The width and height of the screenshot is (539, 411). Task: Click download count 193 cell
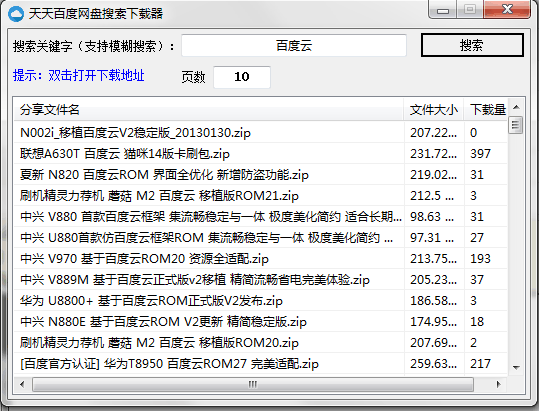480,258
